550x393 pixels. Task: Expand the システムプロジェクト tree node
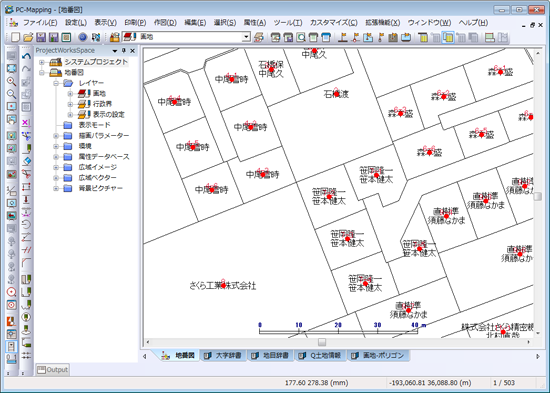coord(42,62)
